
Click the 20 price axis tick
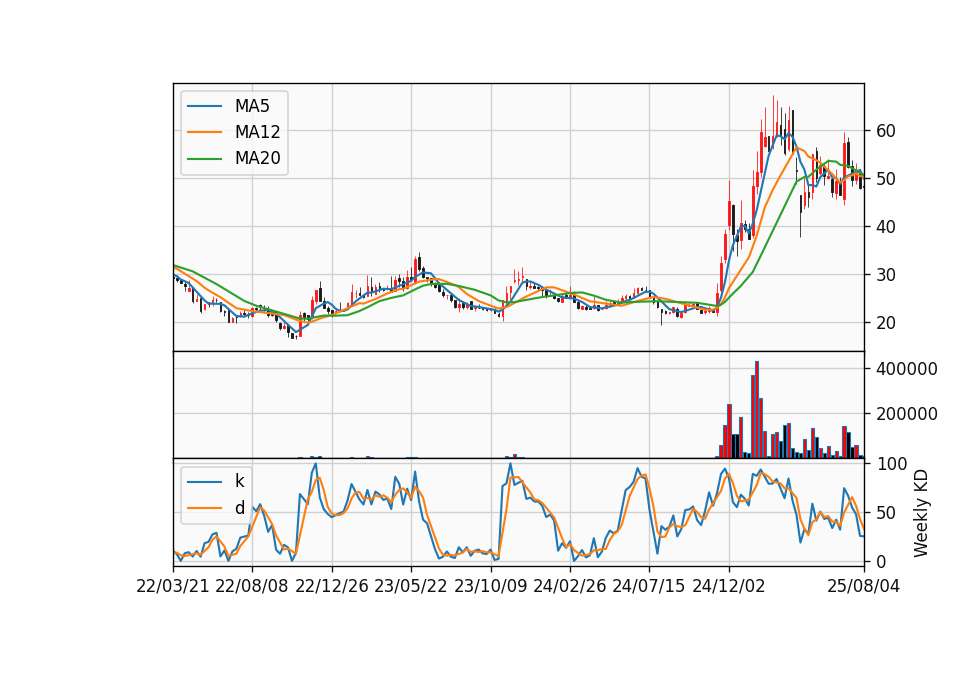885,323
